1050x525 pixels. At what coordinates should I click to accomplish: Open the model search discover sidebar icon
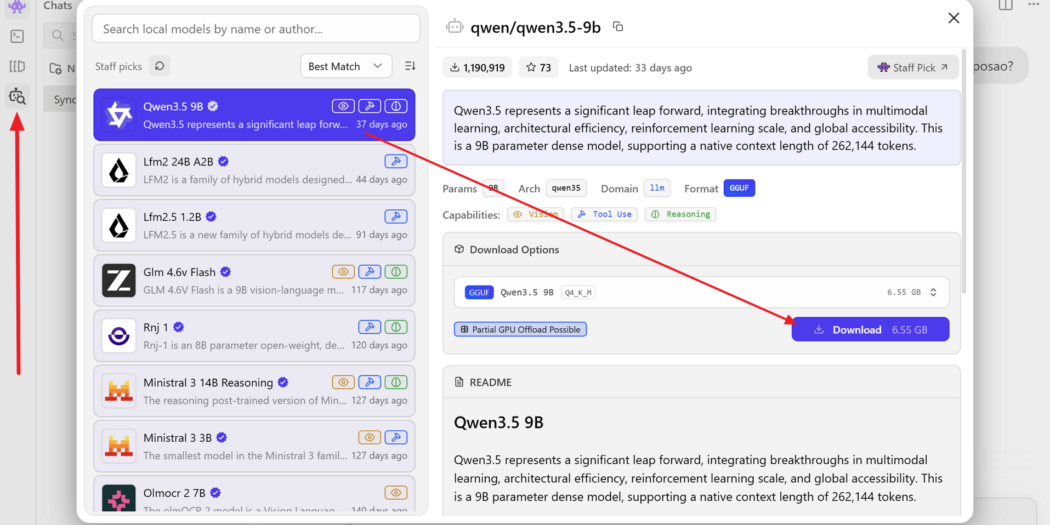17,96
